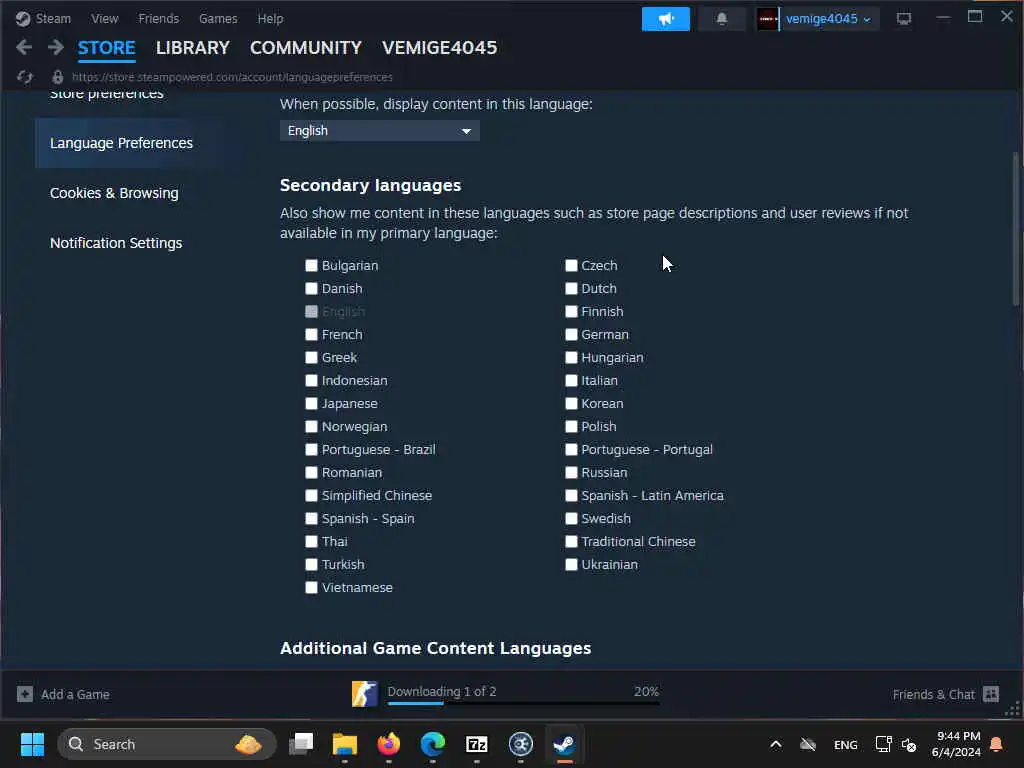The width and height of the screenshot is (1024, 768).
Task: Click the vemige4045 profile avatar
Action: click(x=767, y=19)
